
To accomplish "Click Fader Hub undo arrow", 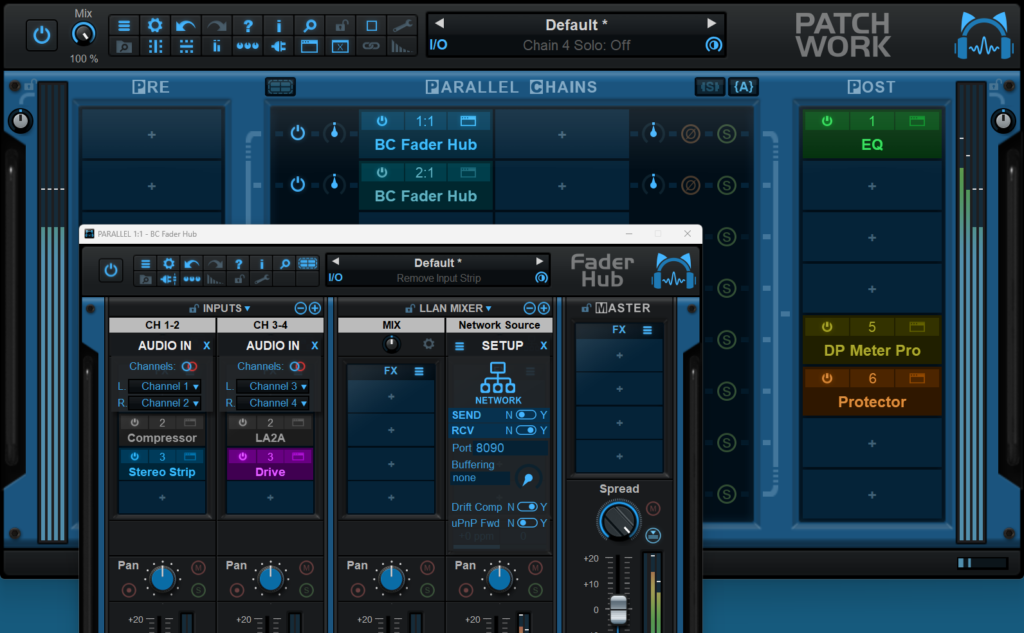I will coord(191,264).
